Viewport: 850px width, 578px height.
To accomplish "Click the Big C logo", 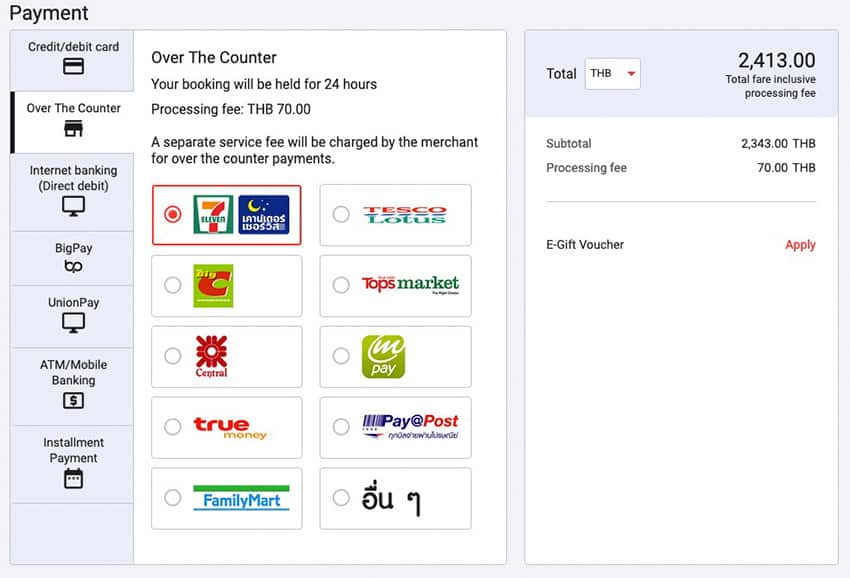I will pos(213,286).
